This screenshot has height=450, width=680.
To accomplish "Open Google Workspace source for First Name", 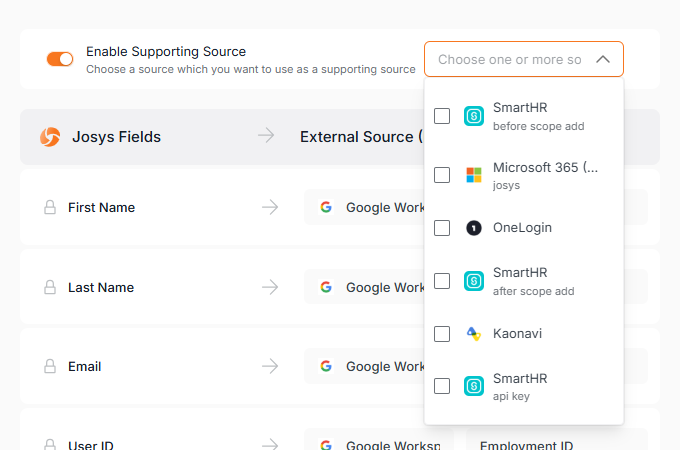I will coord(364,207).
